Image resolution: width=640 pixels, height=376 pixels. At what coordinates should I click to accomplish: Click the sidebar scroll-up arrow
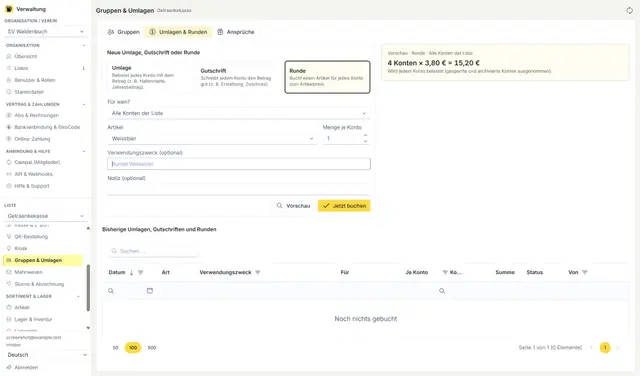88,228
